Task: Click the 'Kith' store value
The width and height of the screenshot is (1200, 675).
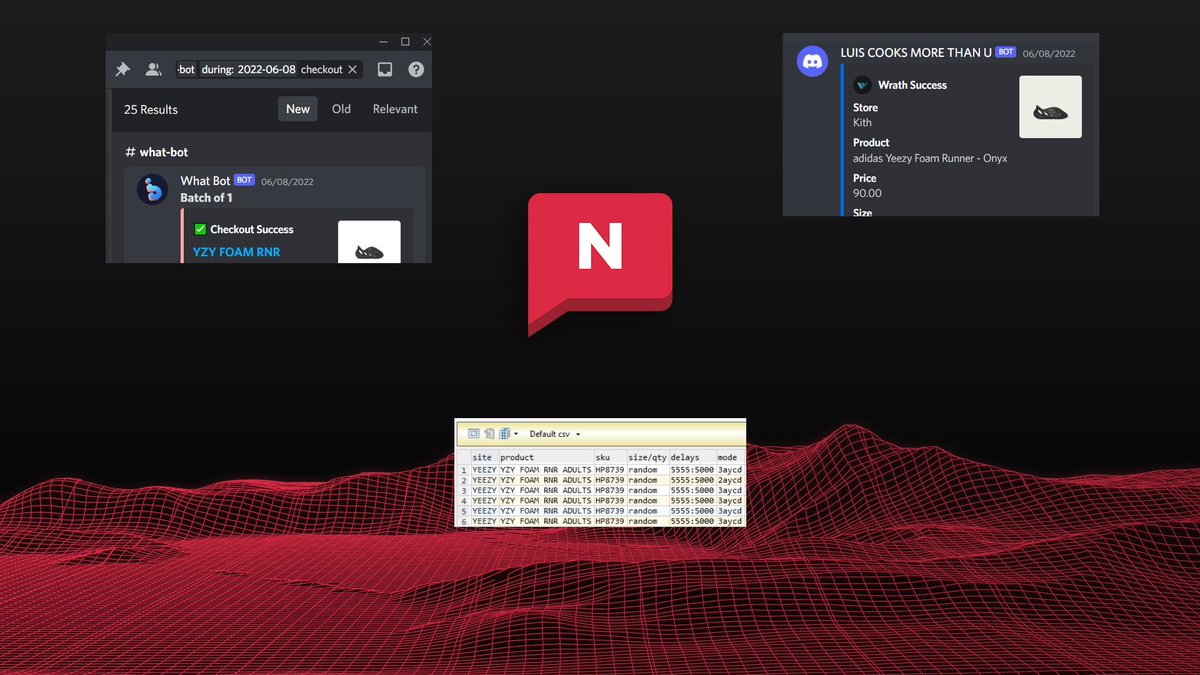Action: pyautogui.click(x=862, y=122)
